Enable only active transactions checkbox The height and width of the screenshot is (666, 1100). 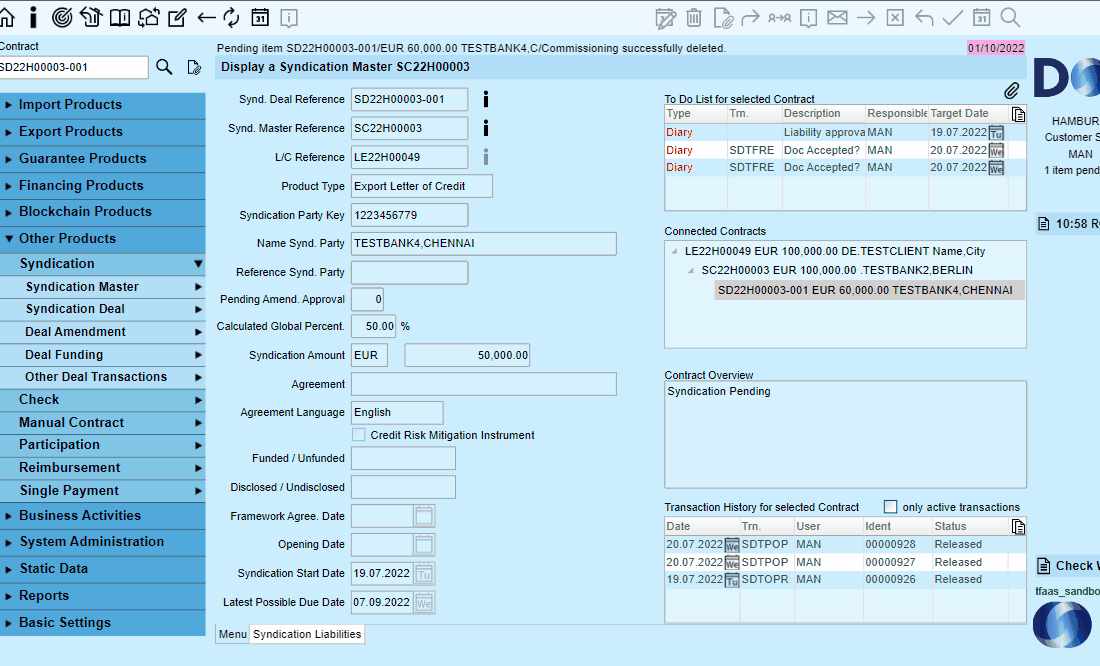click(x=891, y=507)
